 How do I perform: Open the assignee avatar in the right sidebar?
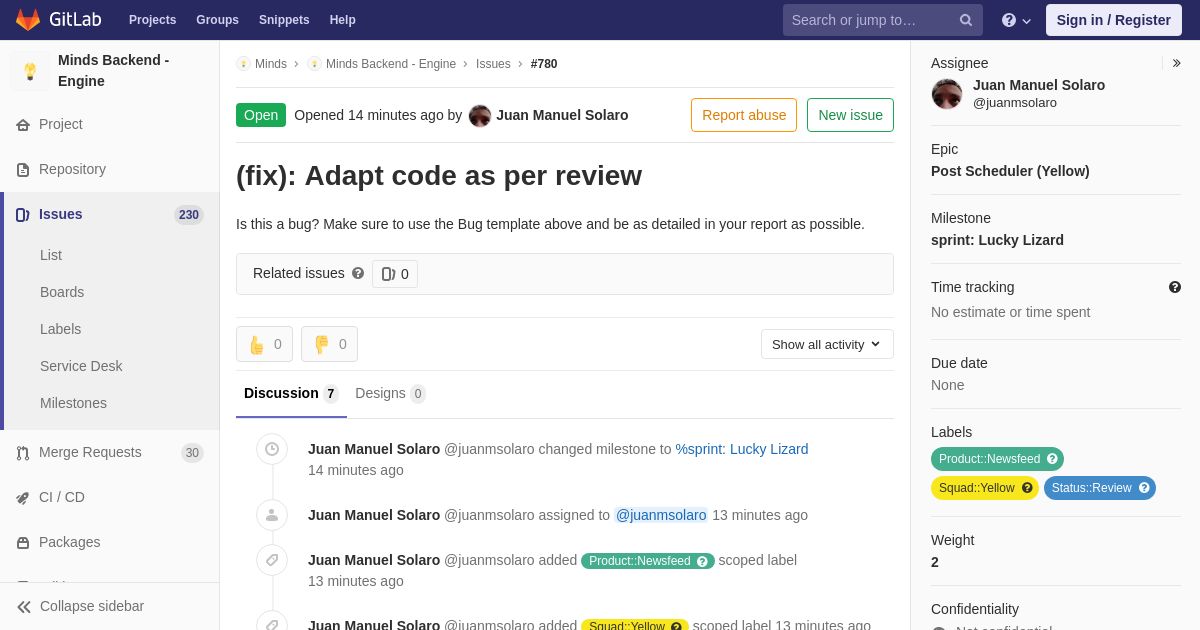coord(947,94)
